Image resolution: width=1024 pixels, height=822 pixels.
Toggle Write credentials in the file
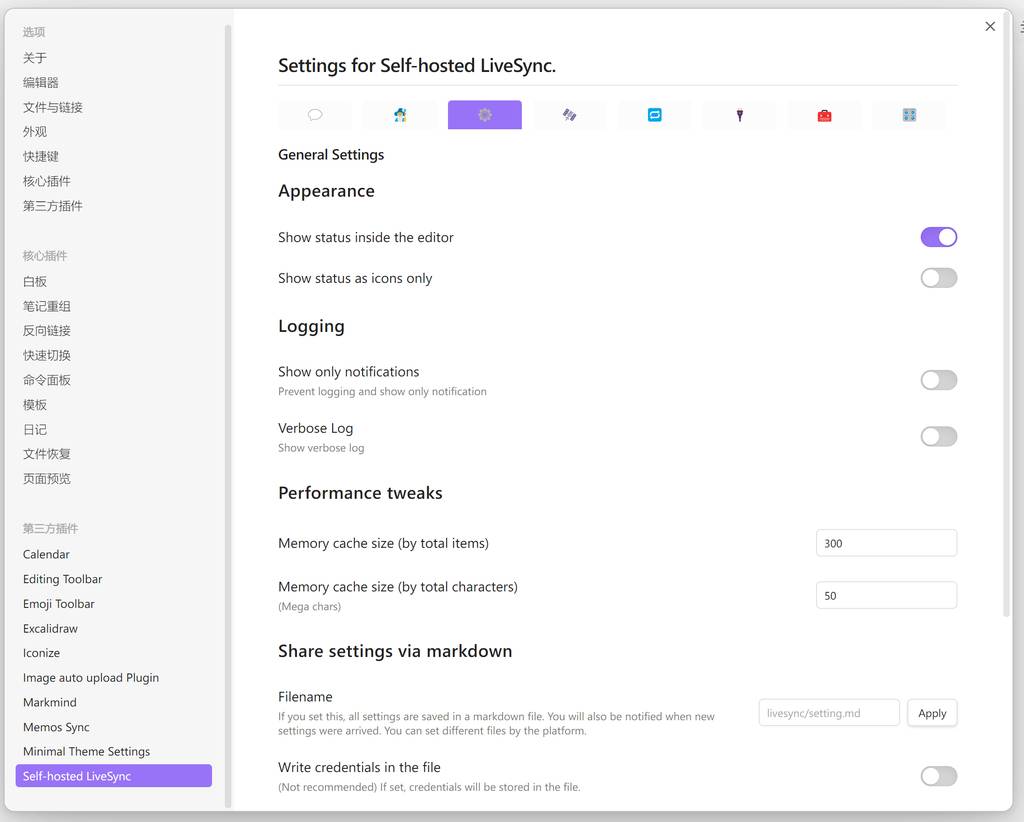(x=938, y=776)
